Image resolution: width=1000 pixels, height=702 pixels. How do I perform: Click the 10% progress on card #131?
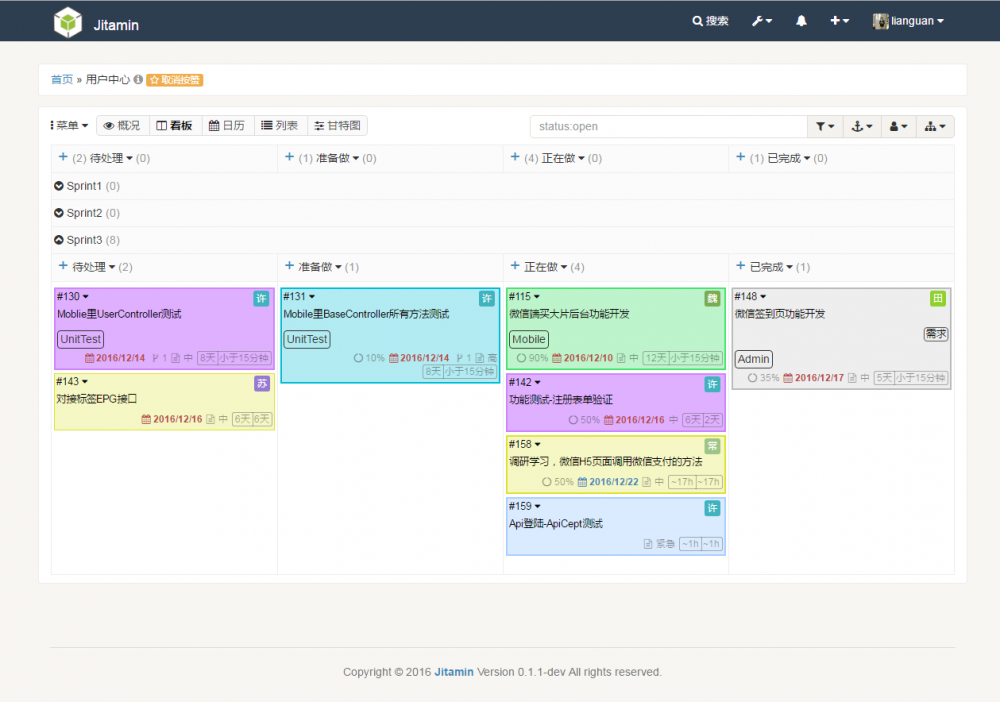369,358
